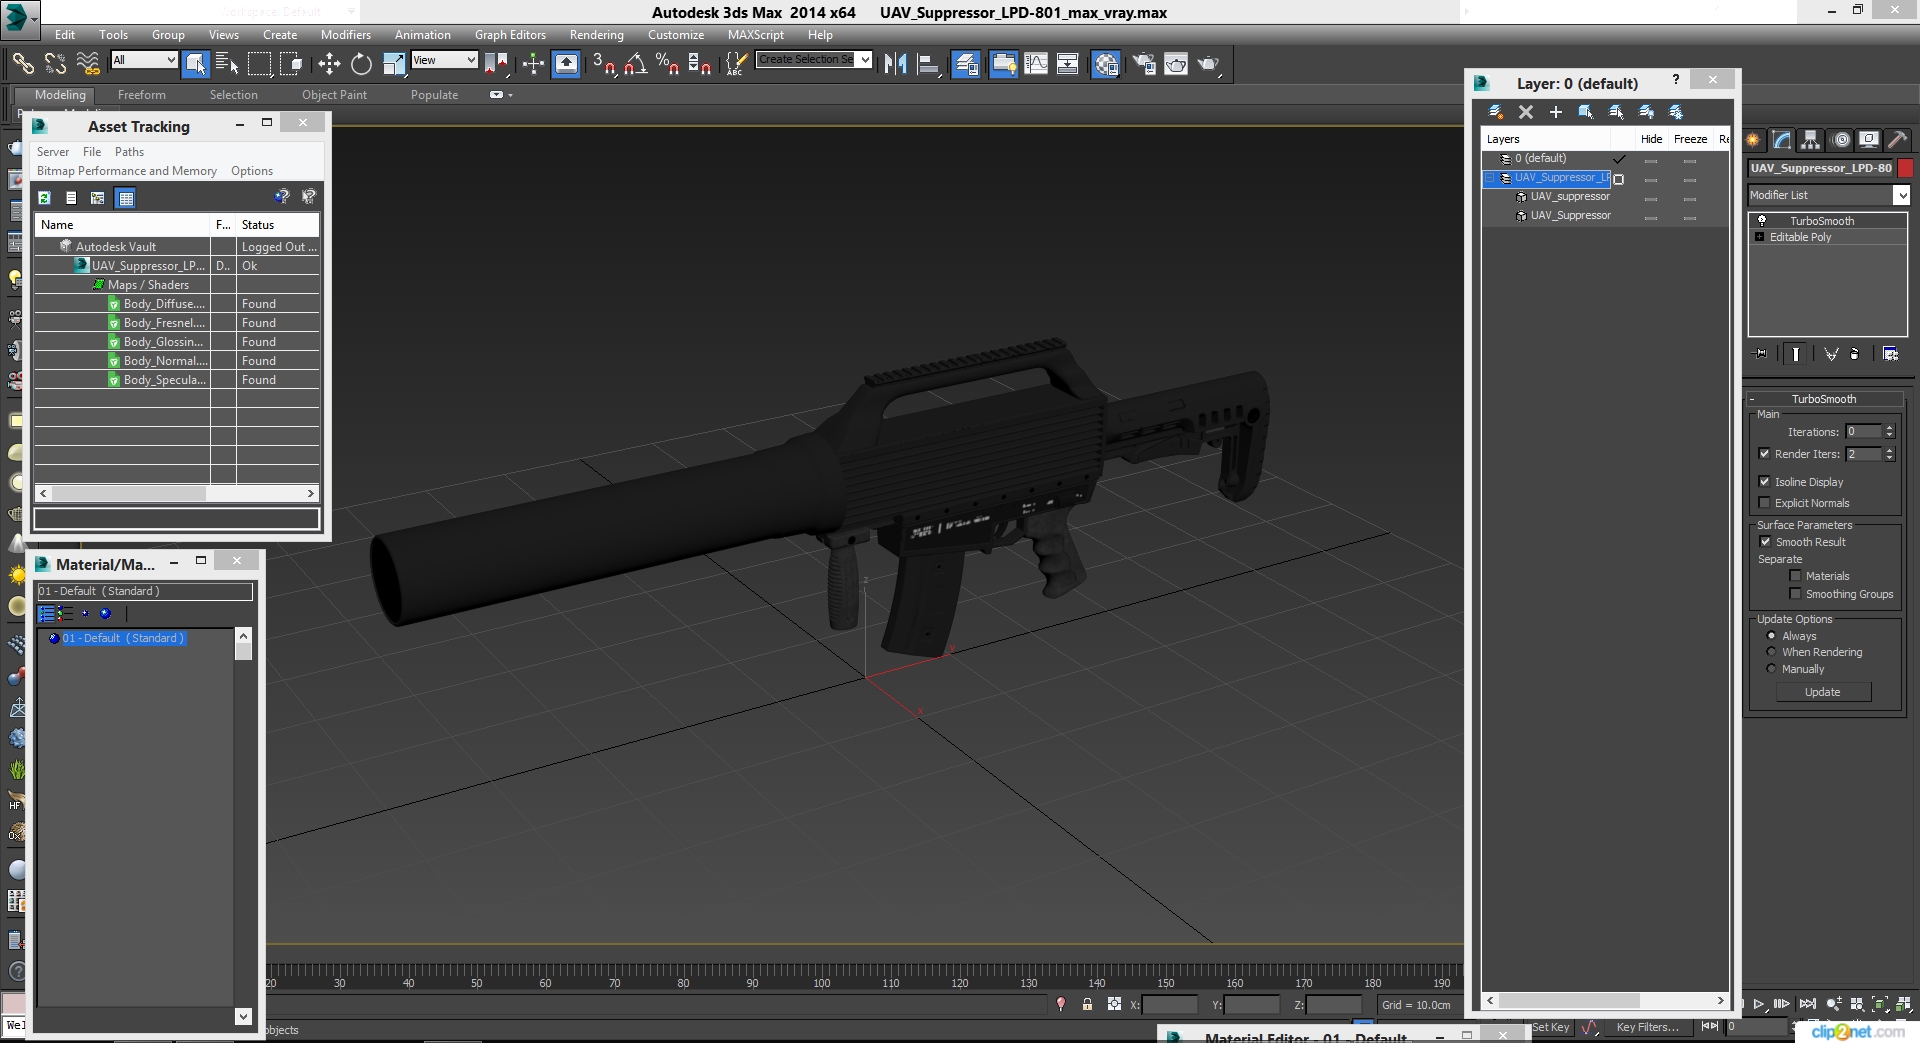Activate the Bind to Space Warp tool
Screen dimensions: 1920x1043
coord(88,64)
